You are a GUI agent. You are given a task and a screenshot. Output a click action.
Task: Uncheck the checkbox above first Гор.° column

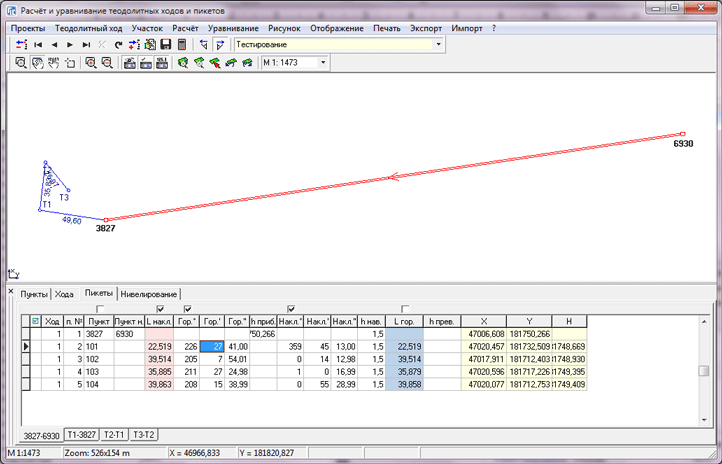coord(187,309)
